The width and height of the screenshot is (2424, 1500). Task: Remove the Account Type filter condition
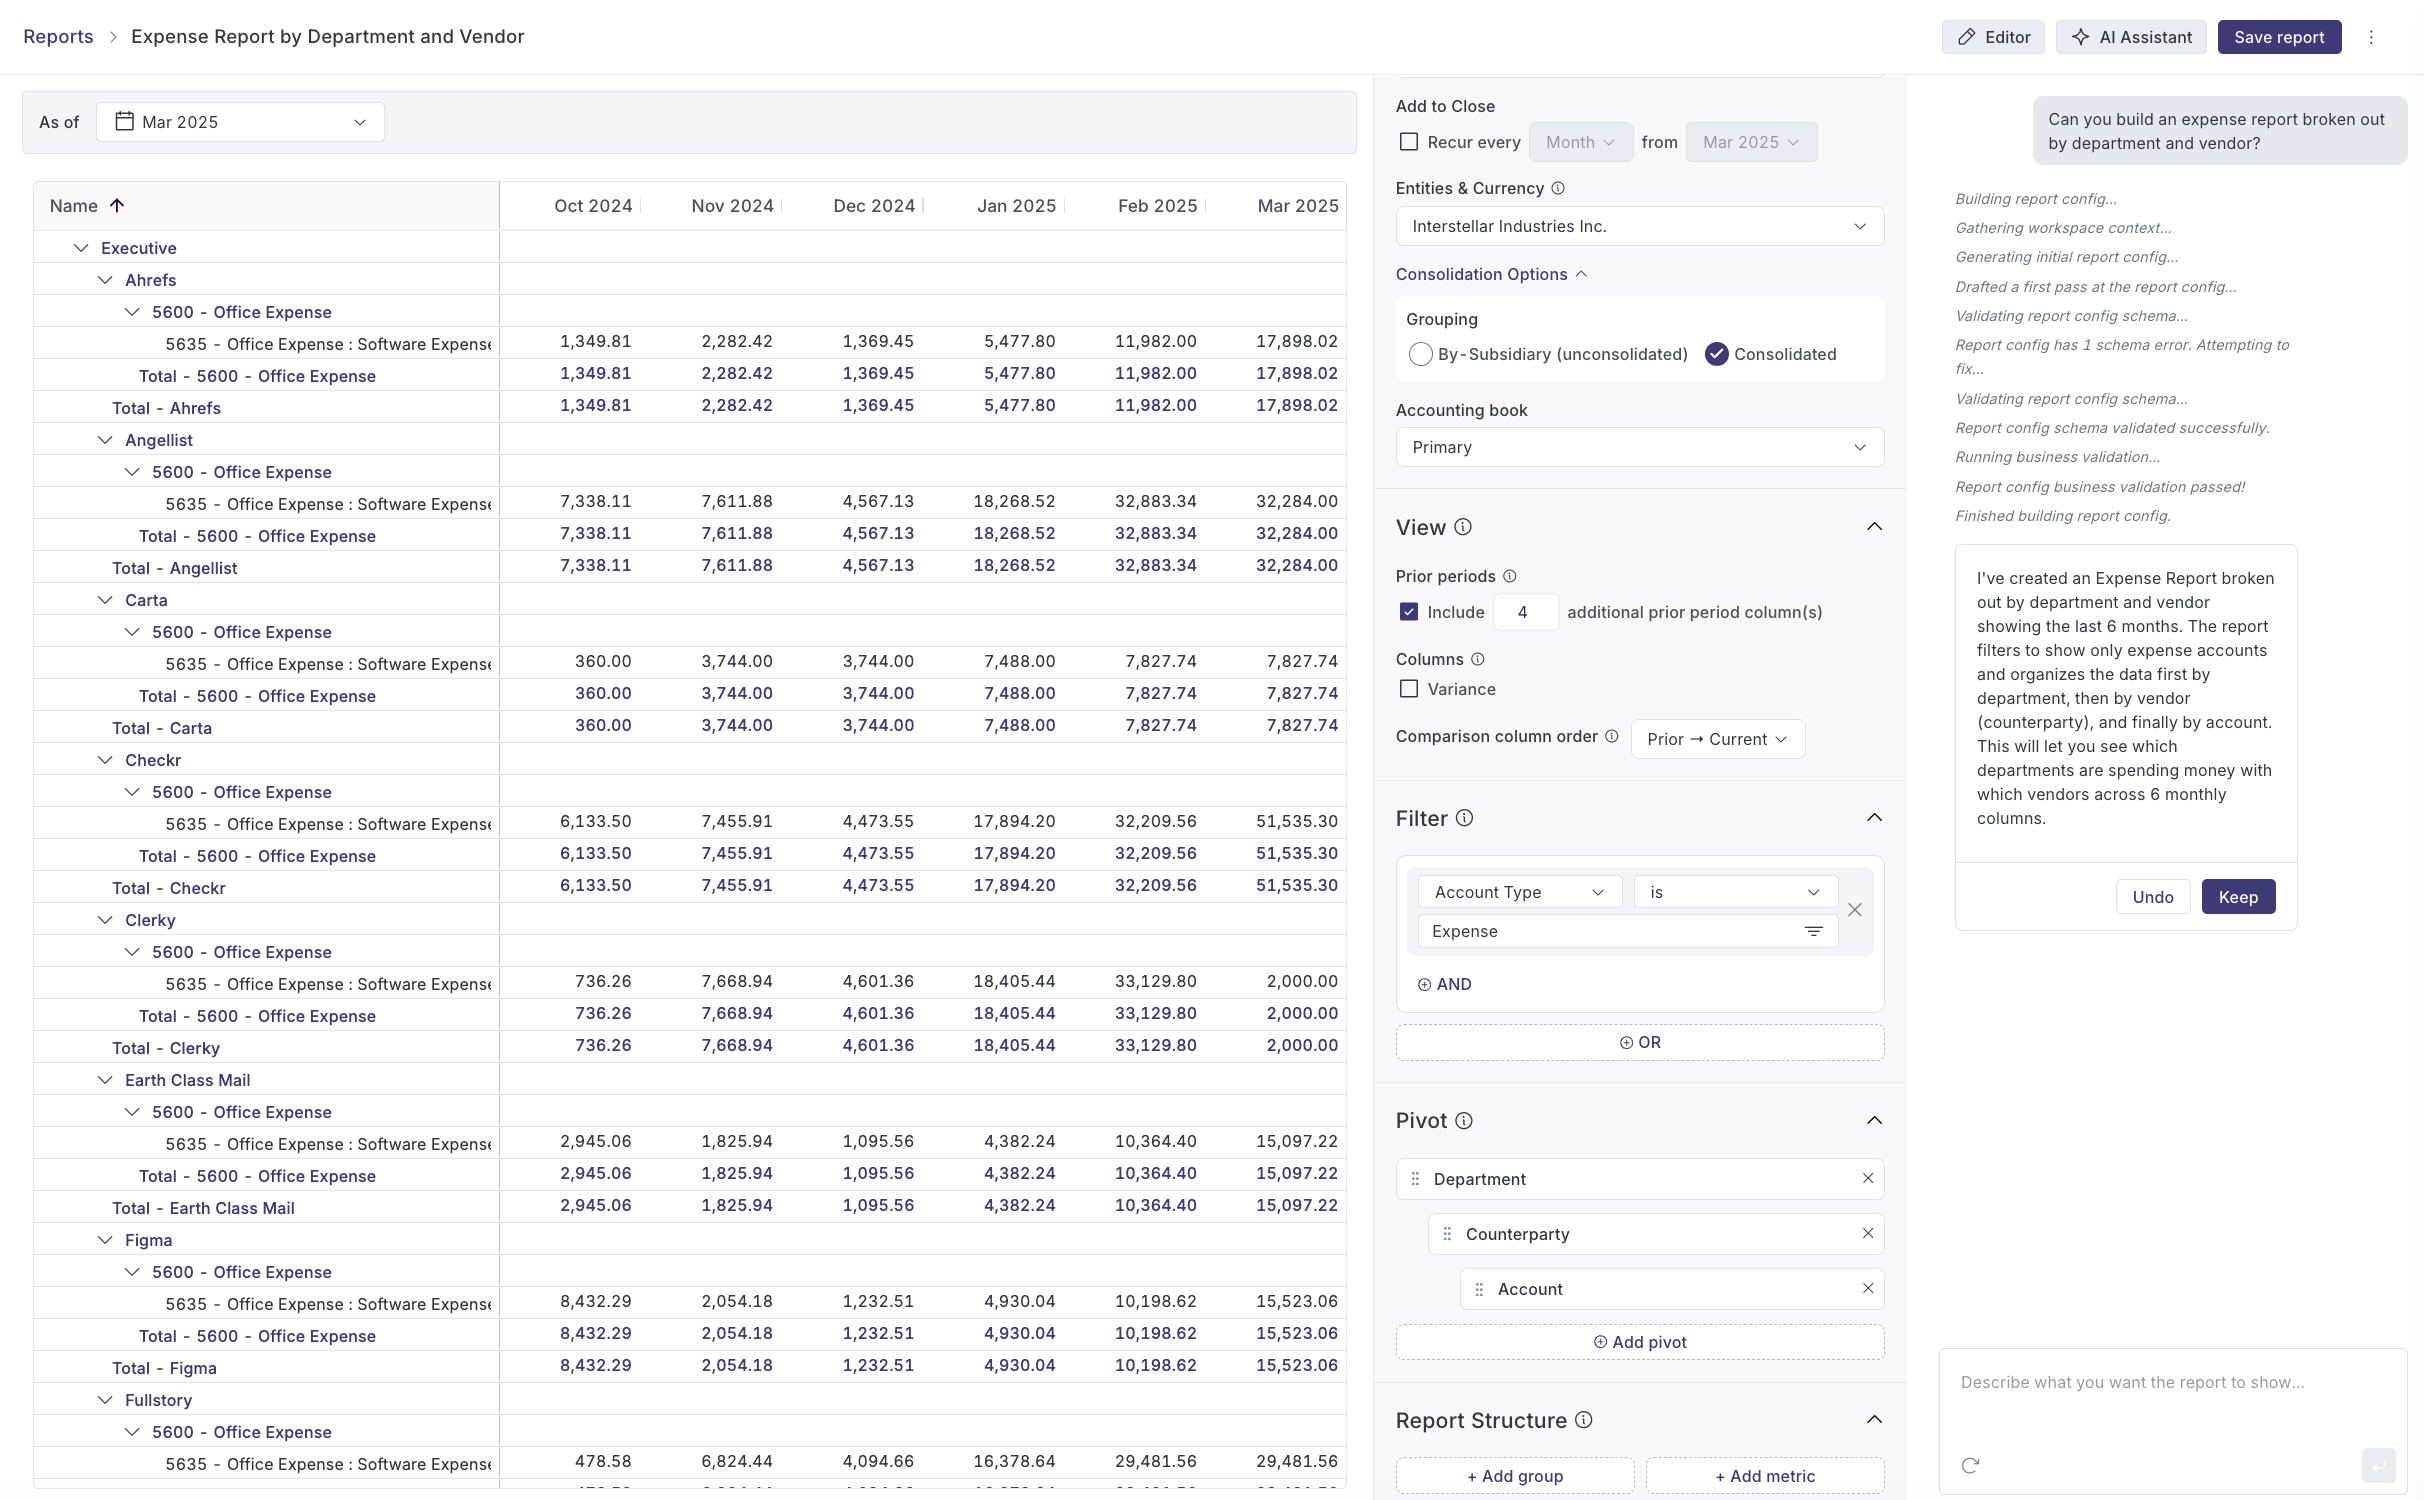point(1855,910)
